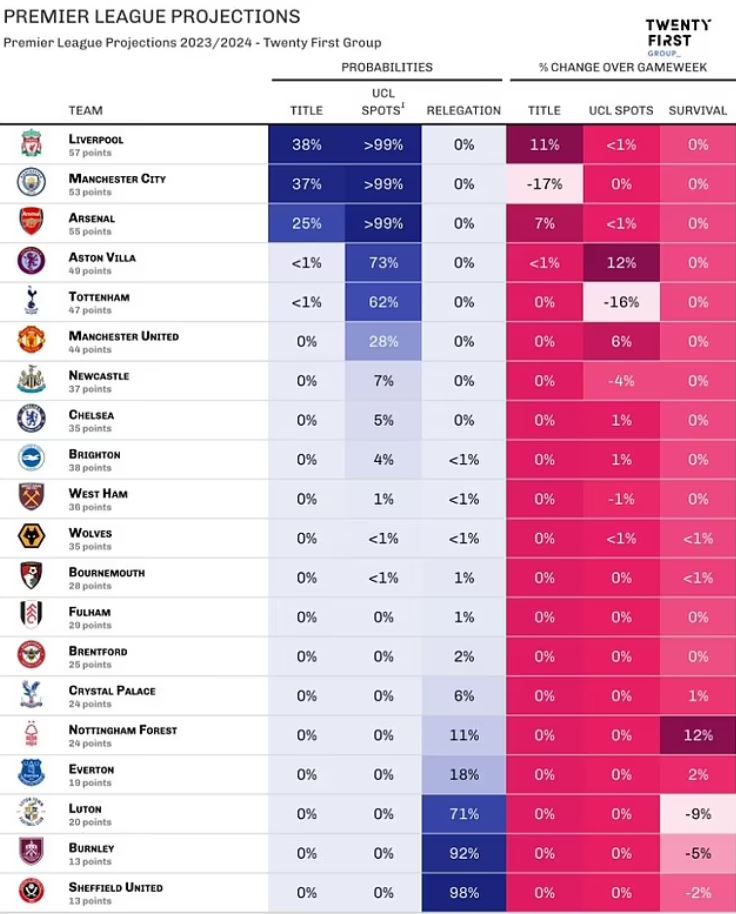The width and height of the screenshot is (736, 914).
Task: Click the Liverpool club crest
Action: tap(31, 144)
